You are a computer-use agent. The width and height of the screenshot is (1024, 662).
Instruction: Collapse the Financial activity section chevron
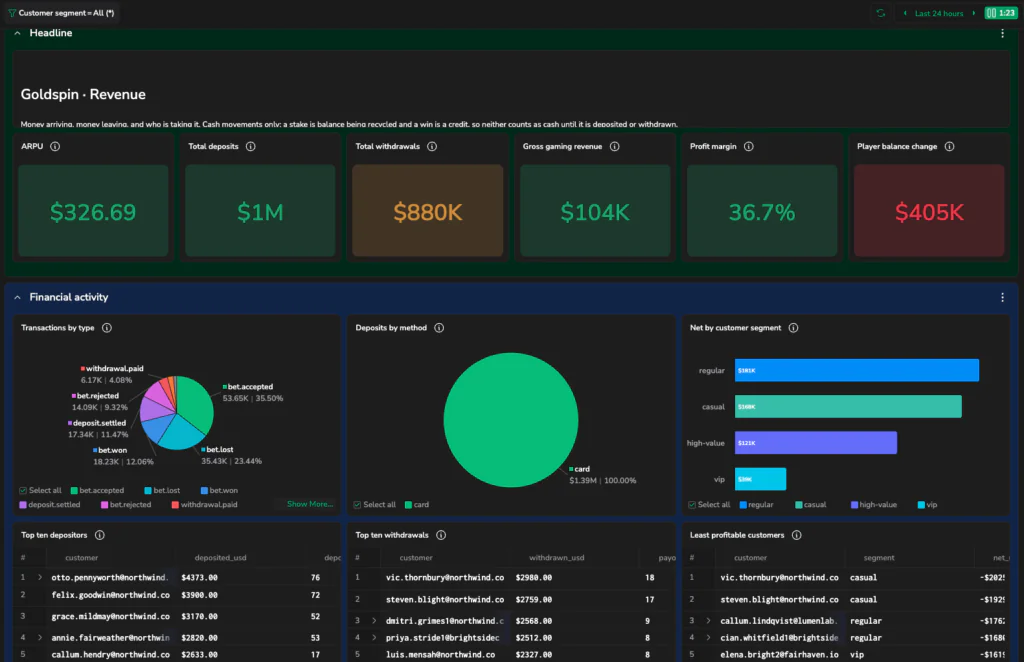(x=18, y=297)
